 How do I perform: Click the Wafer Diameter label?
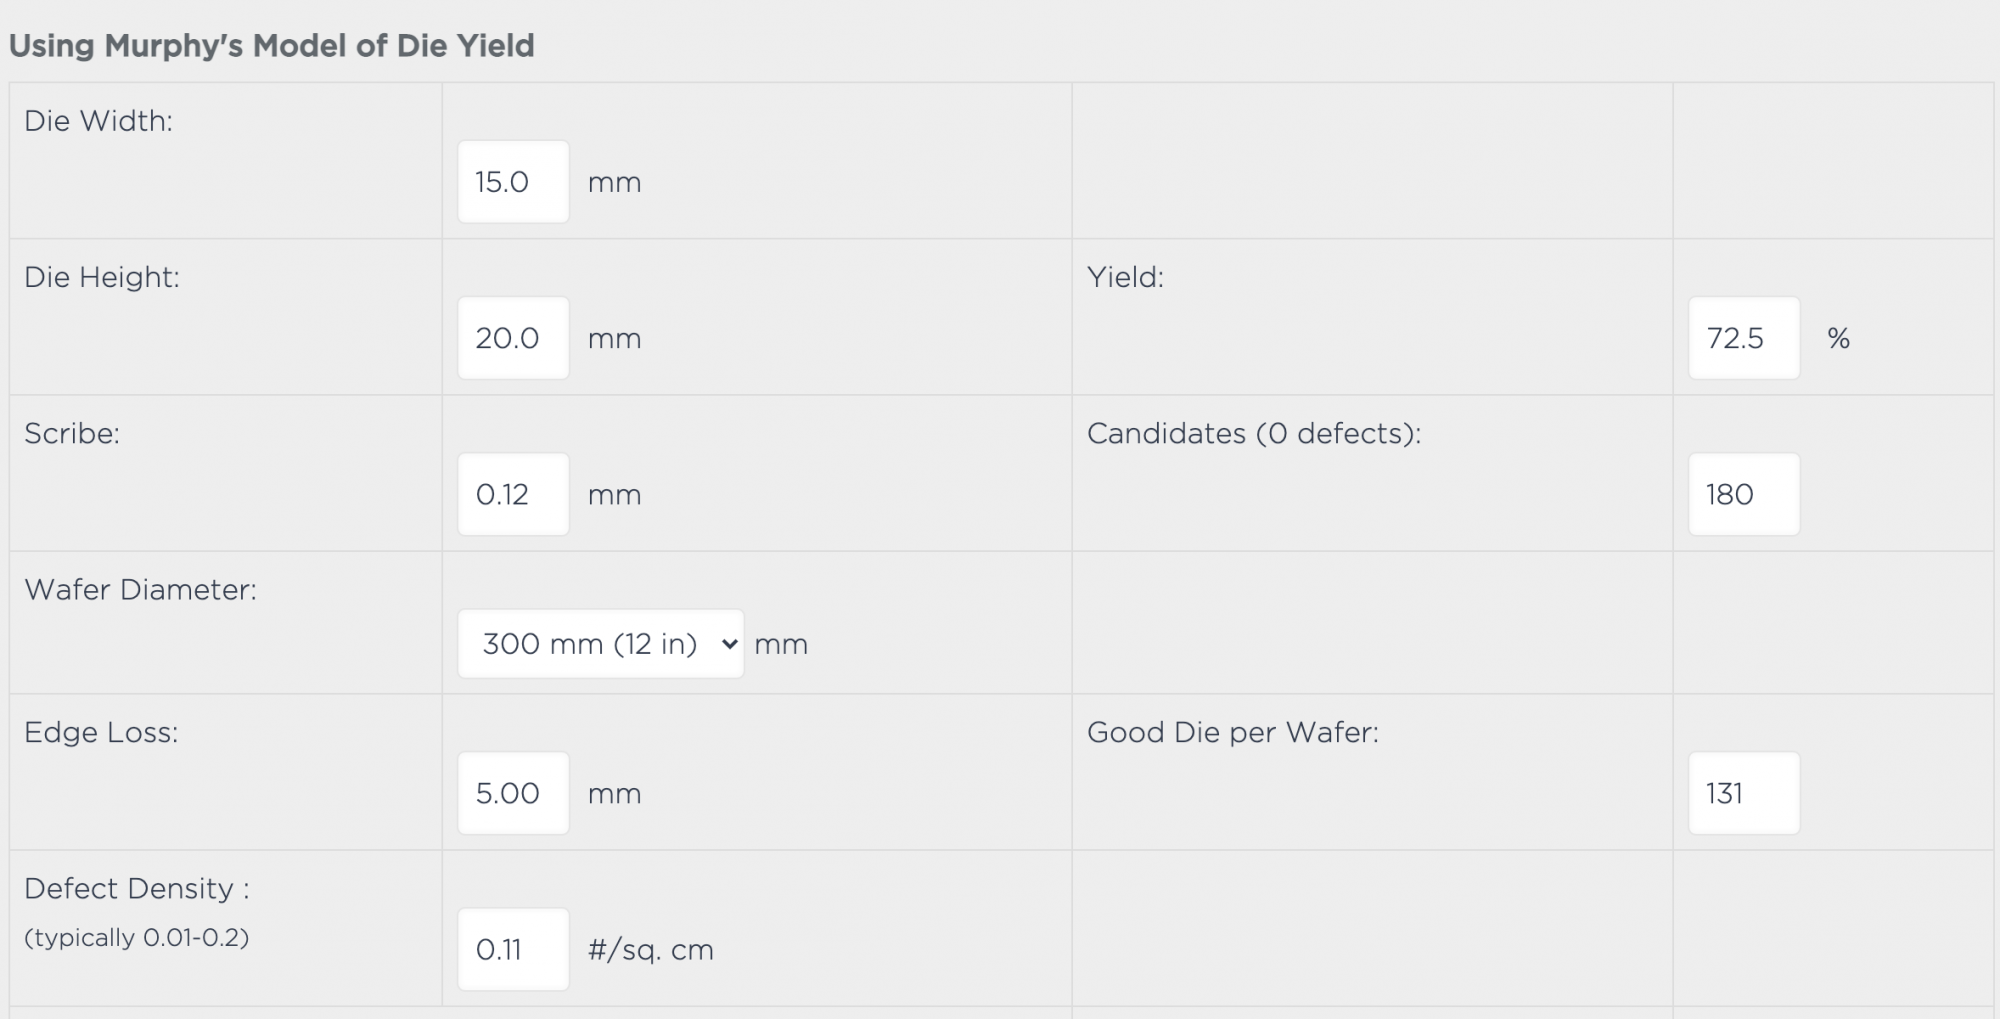pyautogui.click(x=140, y=589)
